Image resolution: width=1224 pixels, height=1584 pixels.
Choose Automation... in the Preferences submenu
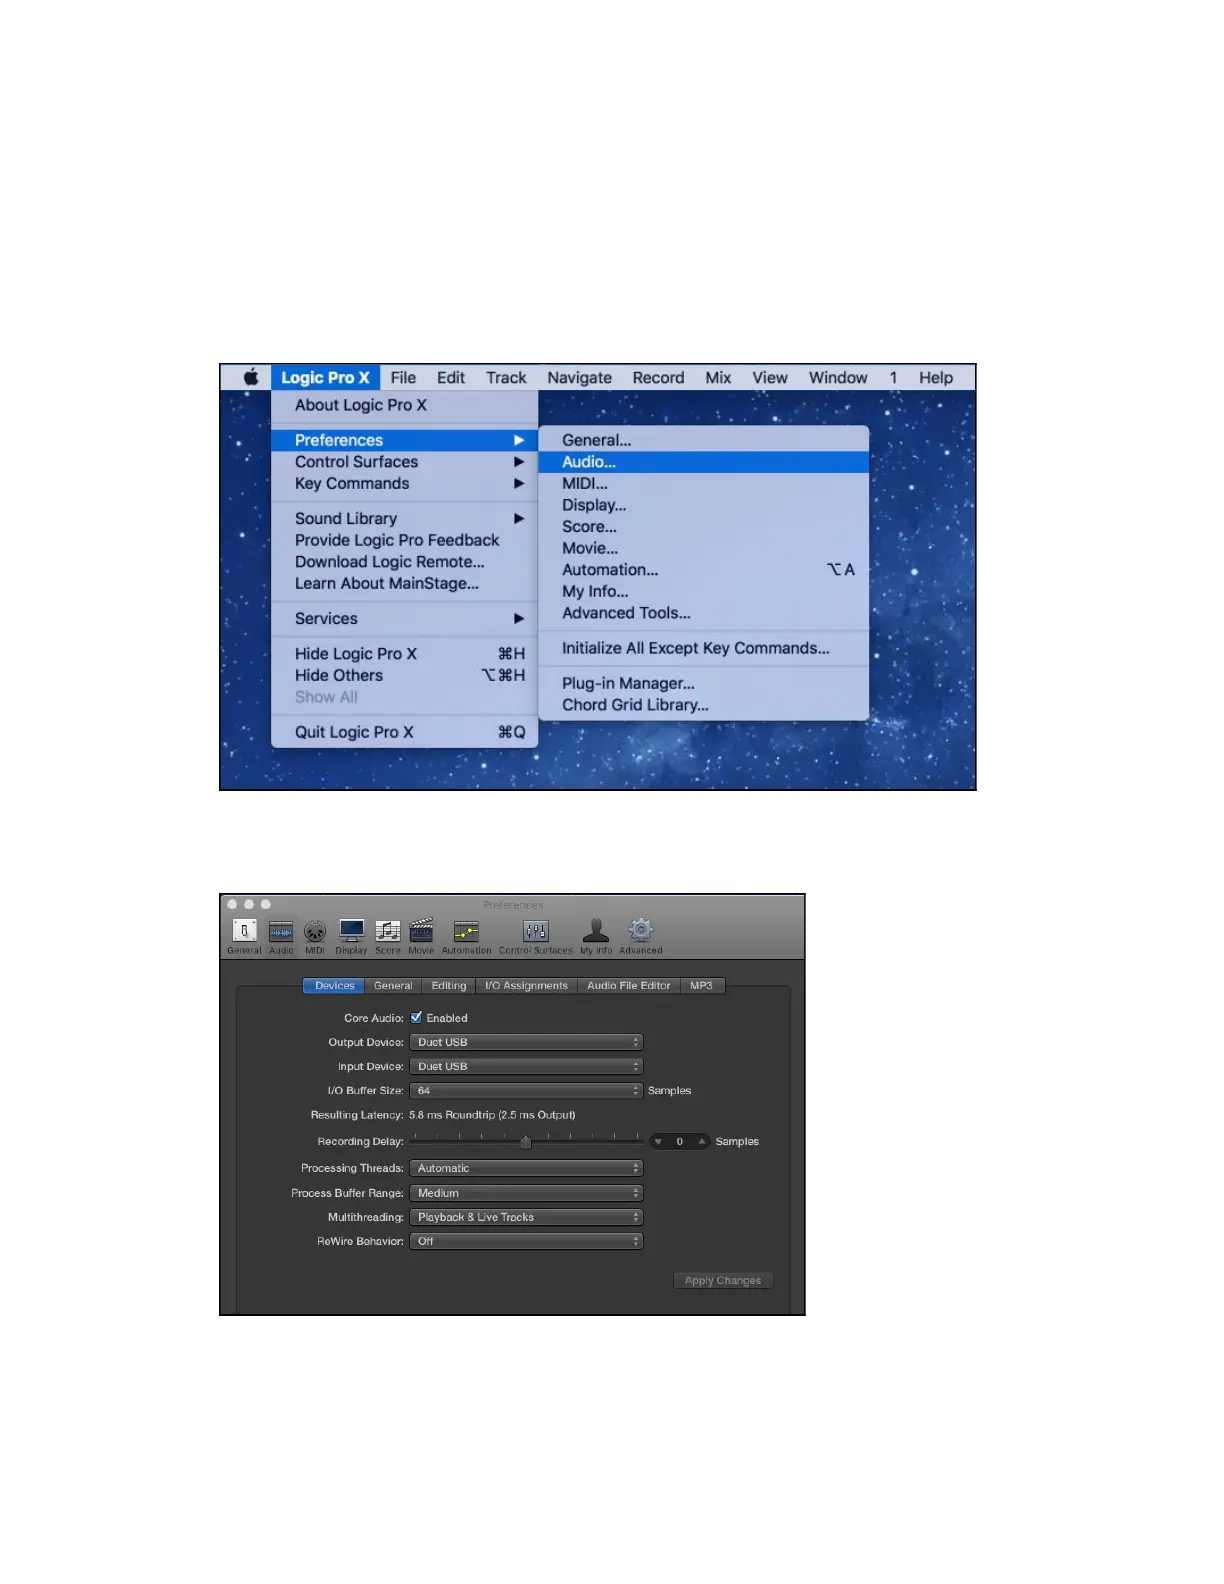pyautogui.click(x=703, y=570)
